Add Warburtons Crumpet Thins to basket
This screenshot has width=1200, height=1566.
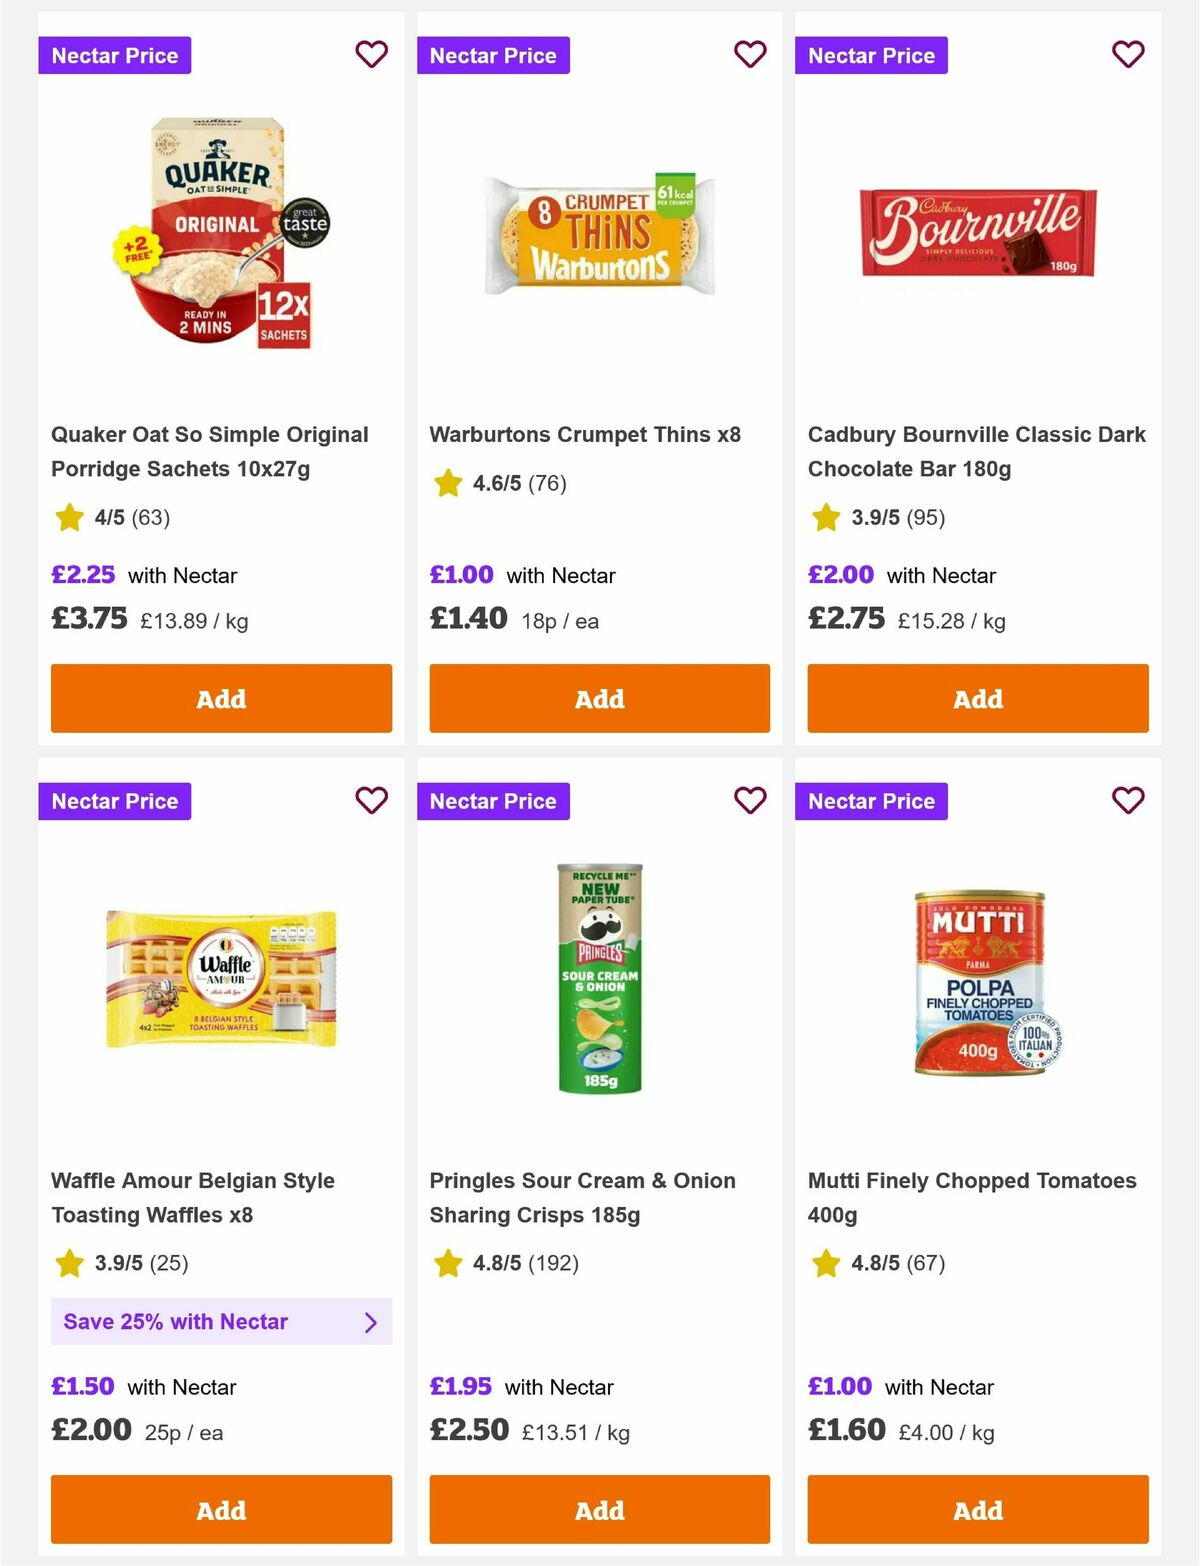tap(598, 698)
